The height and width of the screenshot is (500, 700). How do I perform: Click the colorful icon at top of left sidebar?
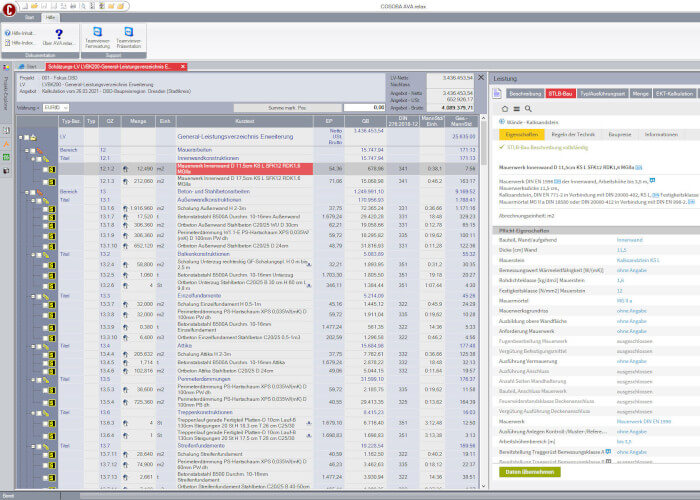[6, 67]
